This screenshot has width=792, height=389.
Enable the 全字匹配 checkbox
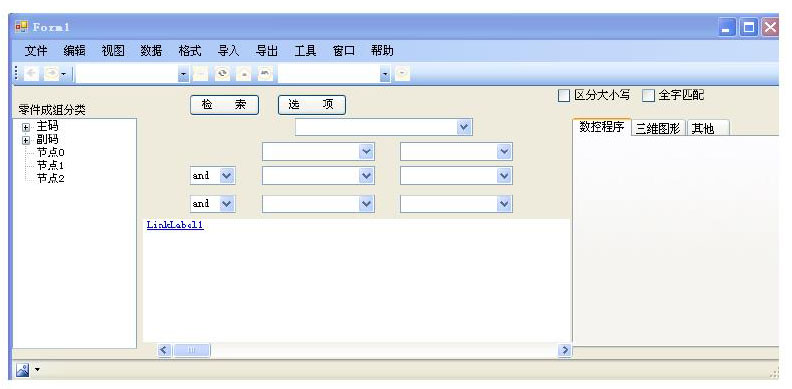(648, 95)
